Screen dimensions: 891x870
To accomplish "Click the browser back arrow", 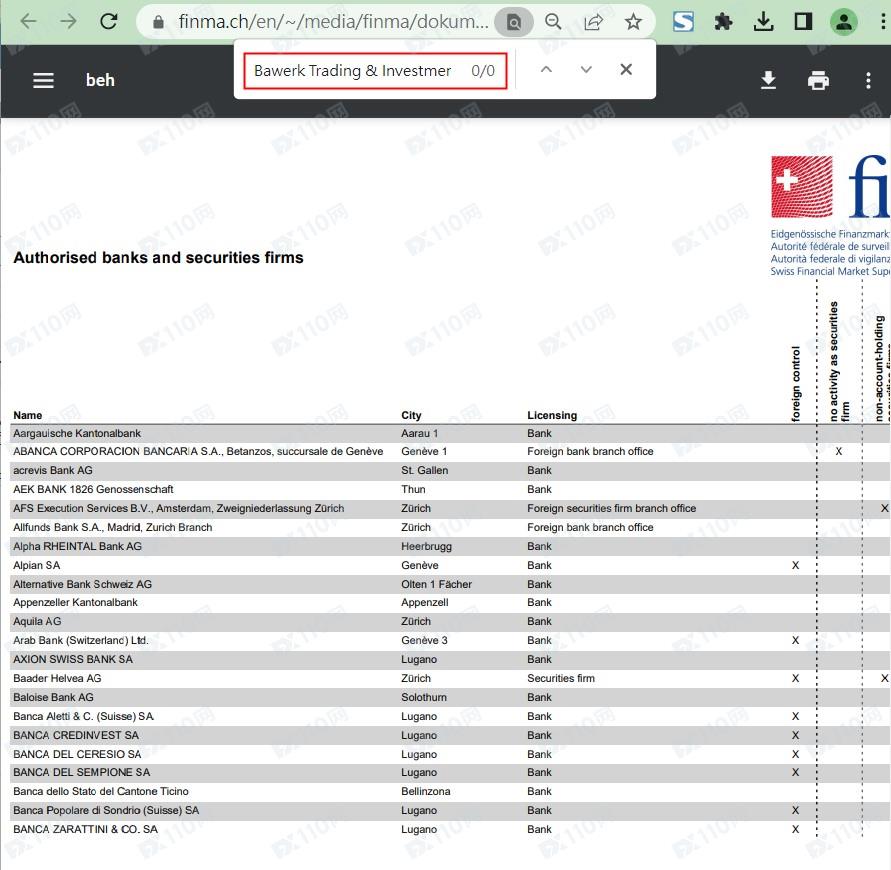I will coord(28,21).
